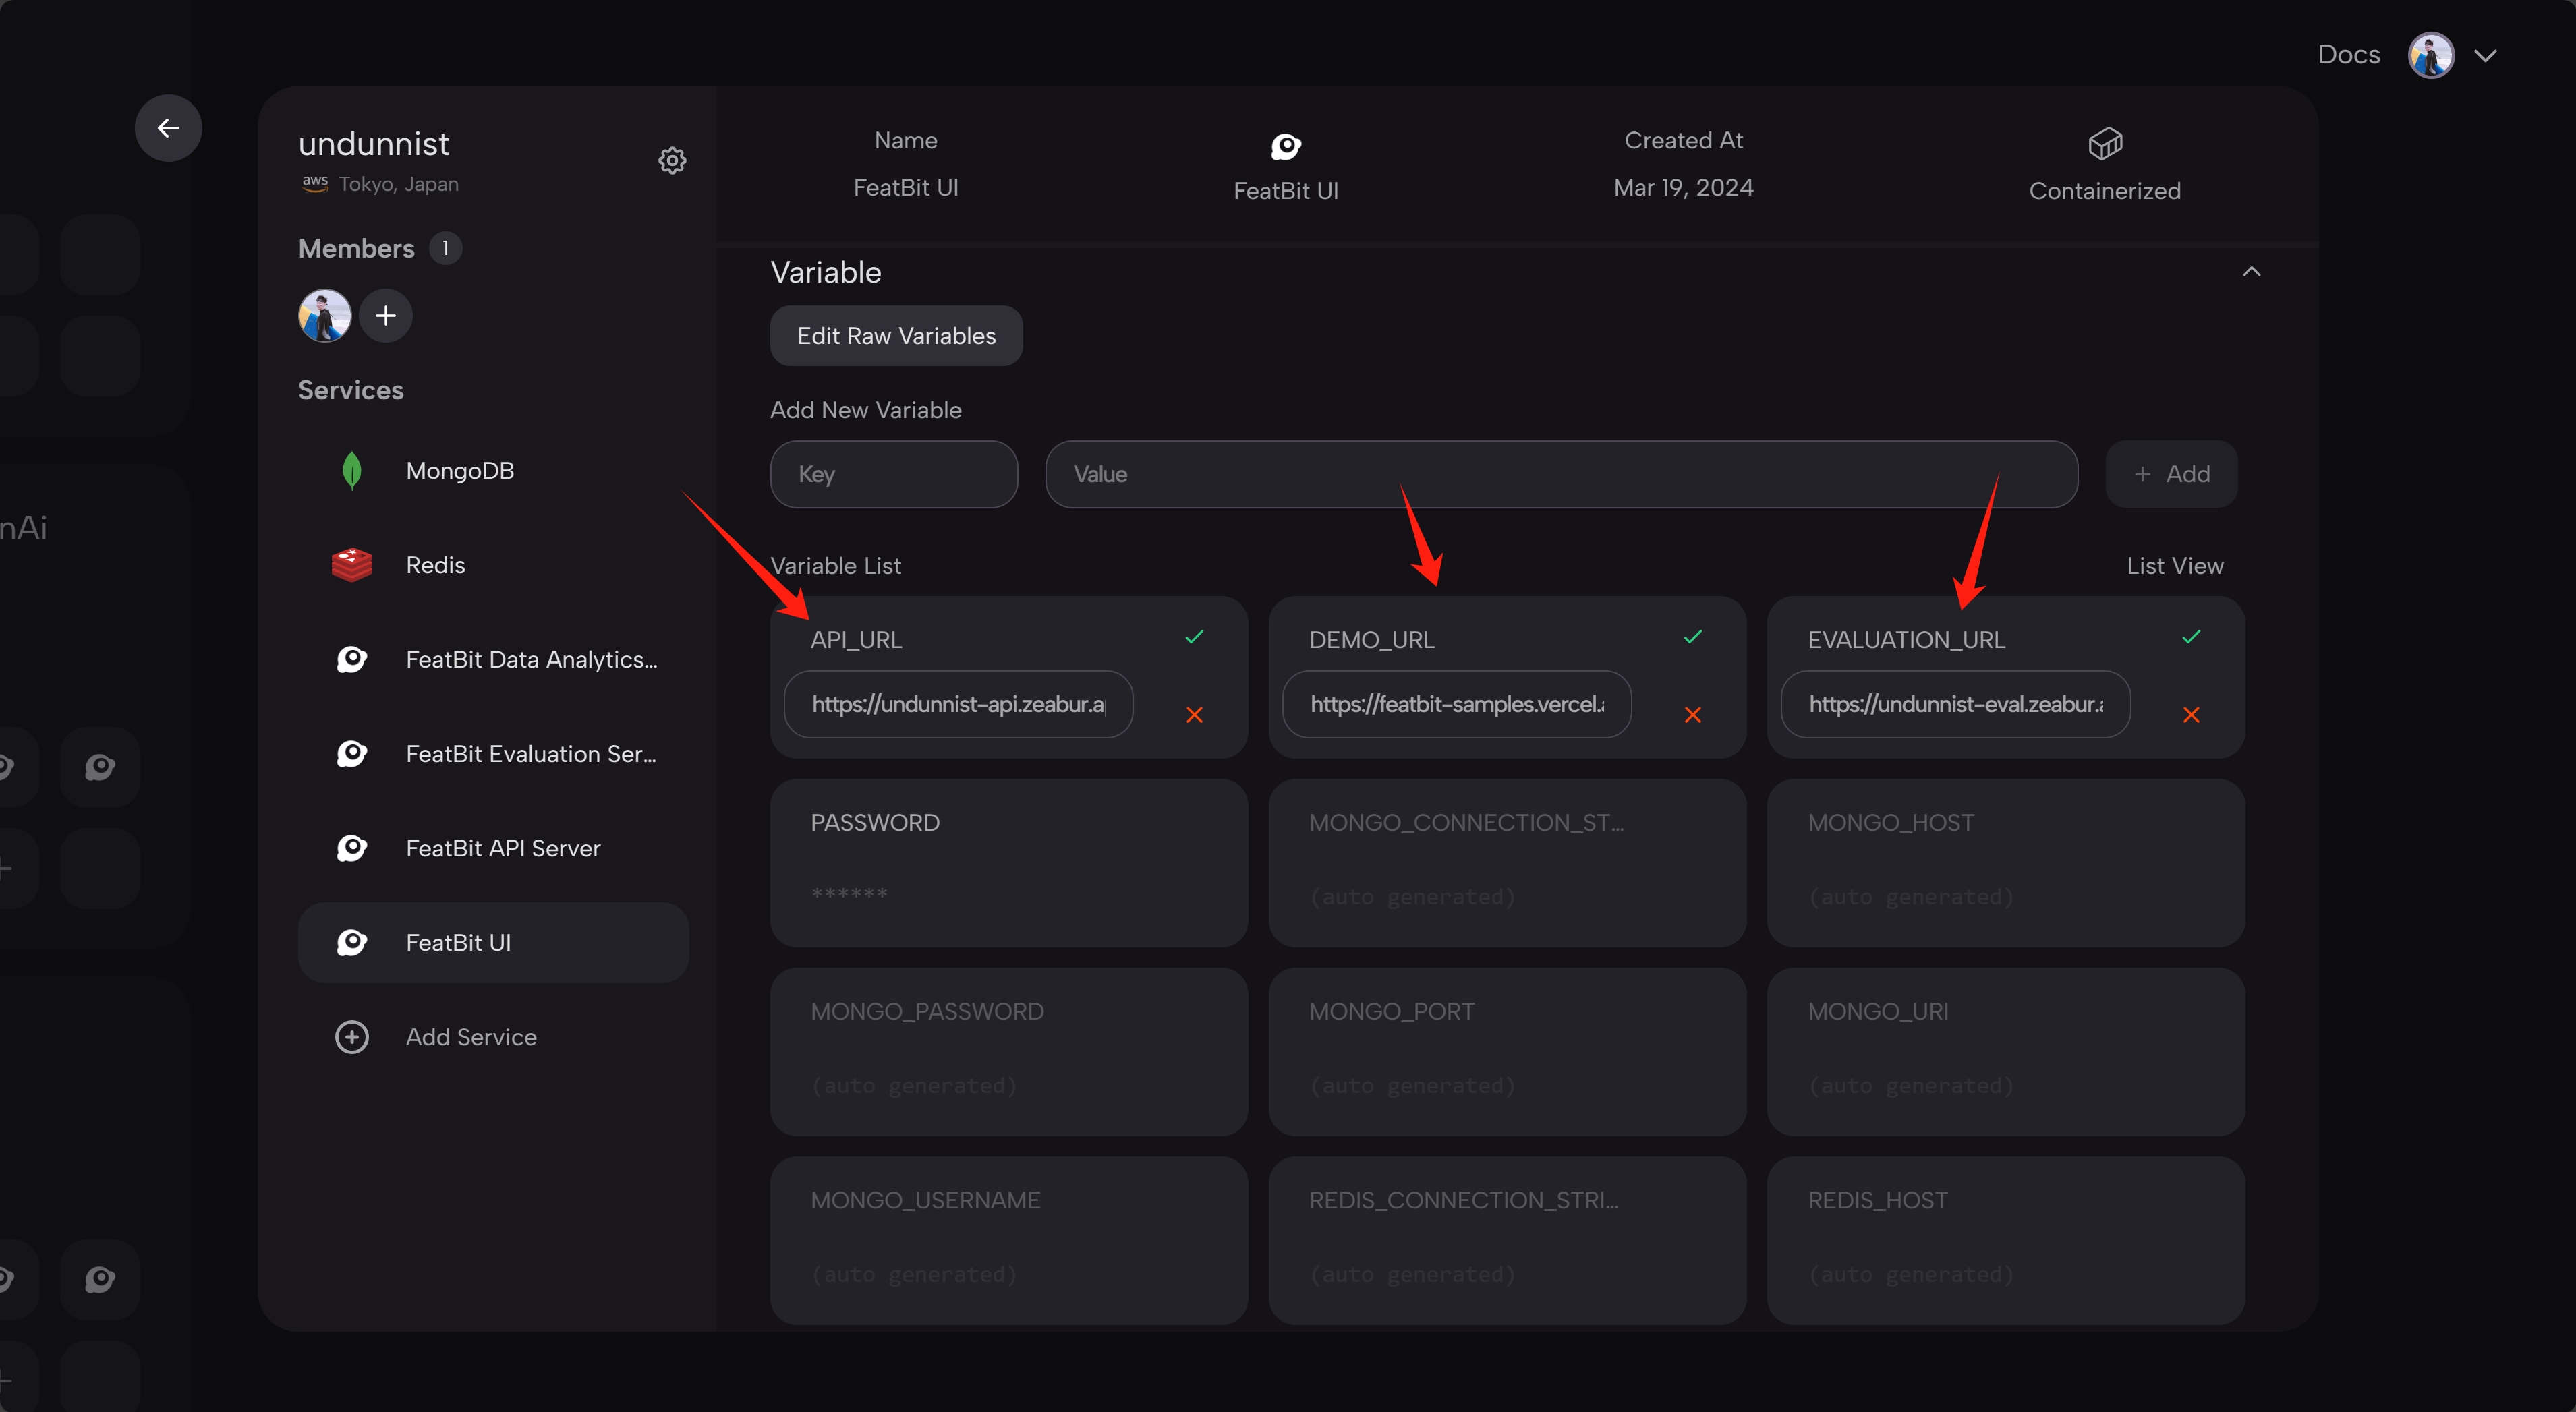Add a member with plus button
Image resolution: width=2576 pixels, height=1412 pixels.
pyautogui.click(x=386, y=316)
